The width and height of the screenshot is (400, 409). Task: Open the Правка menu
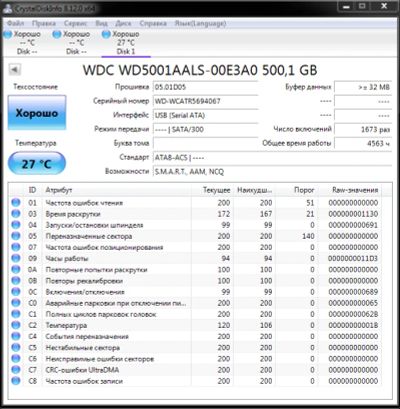pos(44,23)
